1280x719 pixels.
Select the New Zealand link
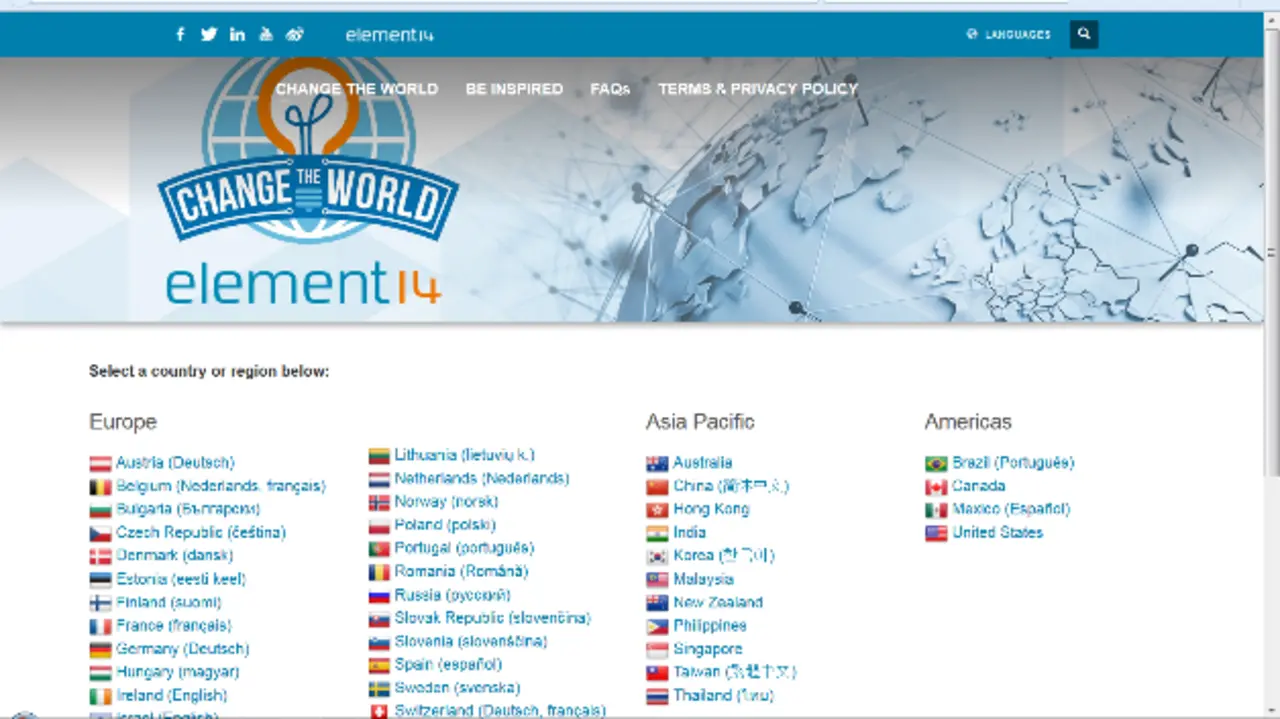(x=718, y=602)
